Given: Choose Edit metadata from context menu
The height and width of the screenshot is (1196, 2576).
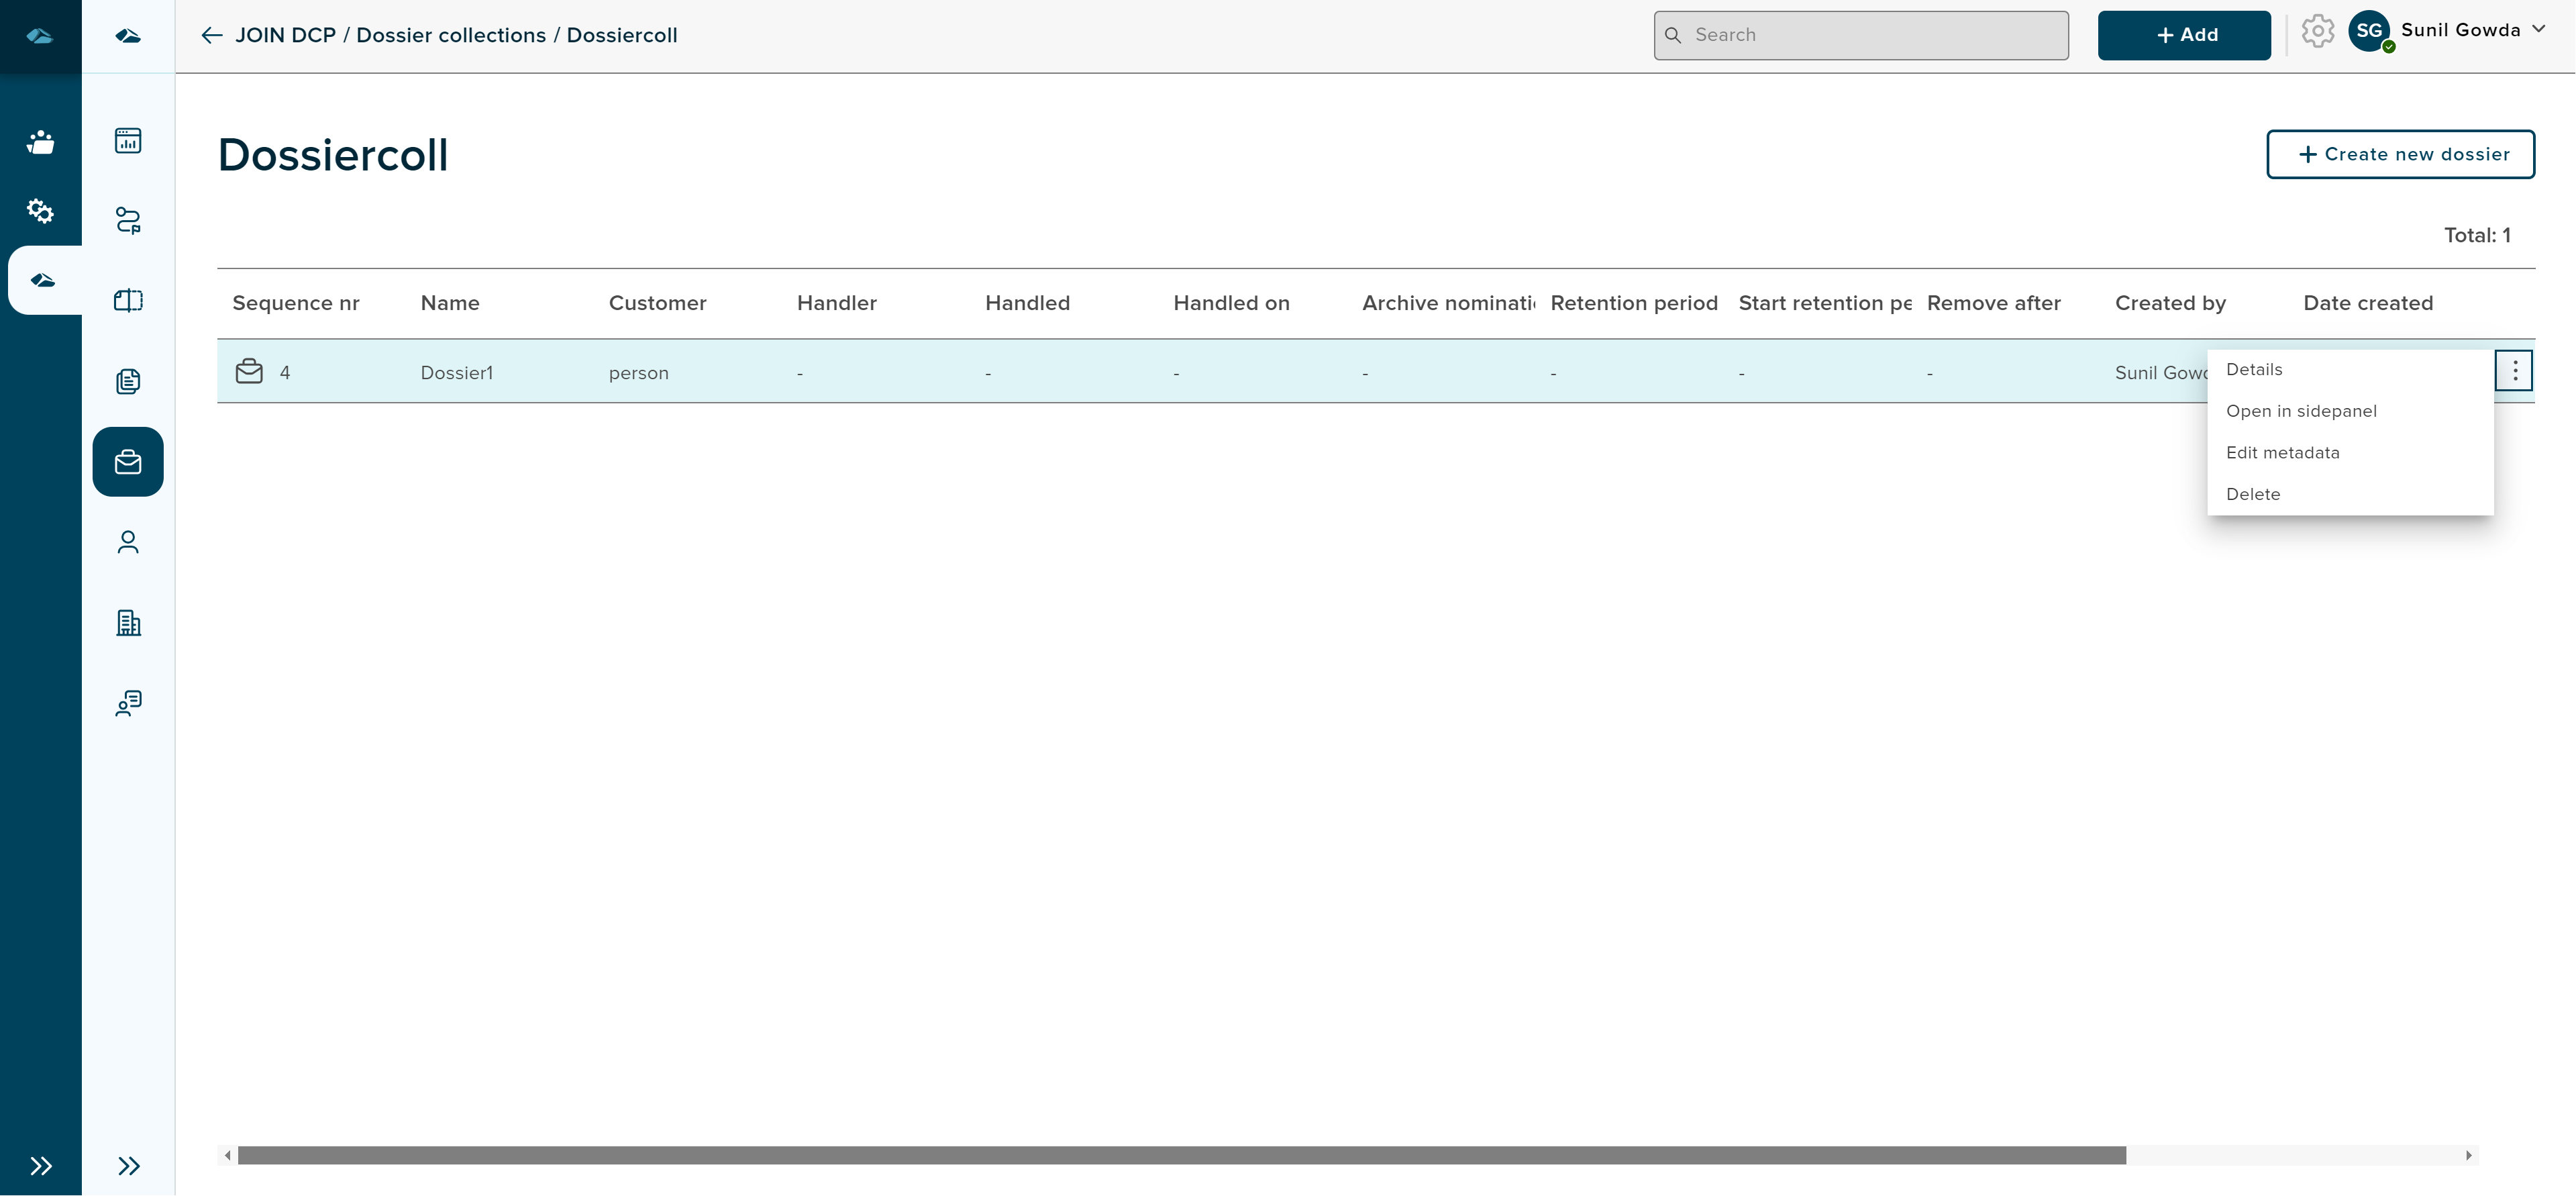Looking at the screenshot, I should pyautogui.click(x=2282, y=453).
